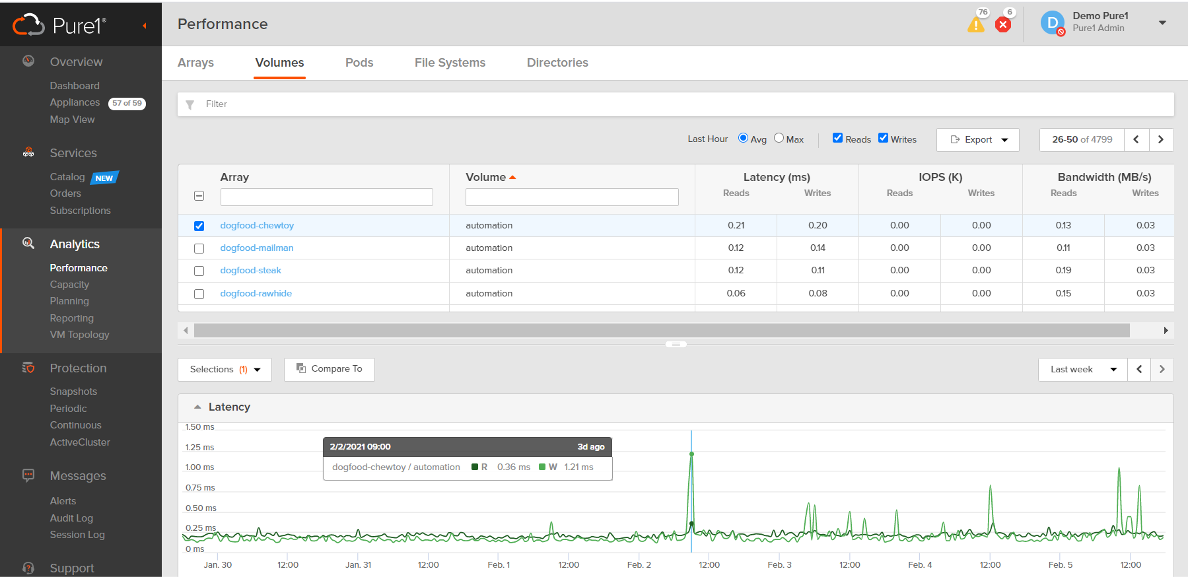Click the Filter input field
1189x577 pixels.
click(676, 105)
